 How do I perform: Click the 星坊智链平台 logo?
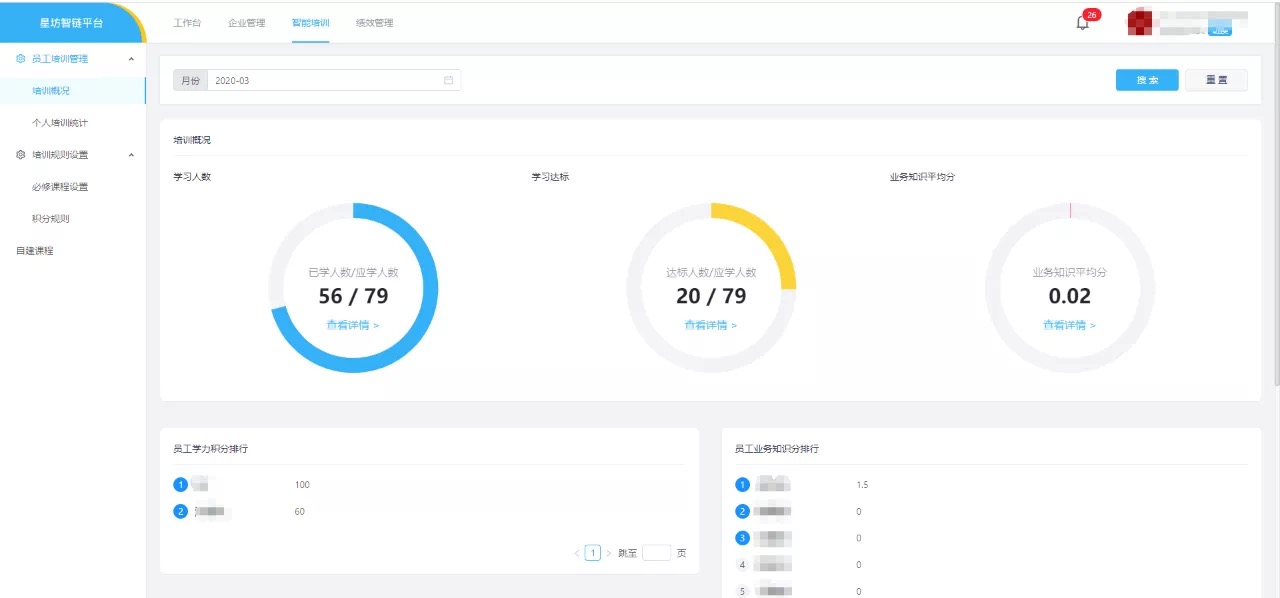pos(71,23)
